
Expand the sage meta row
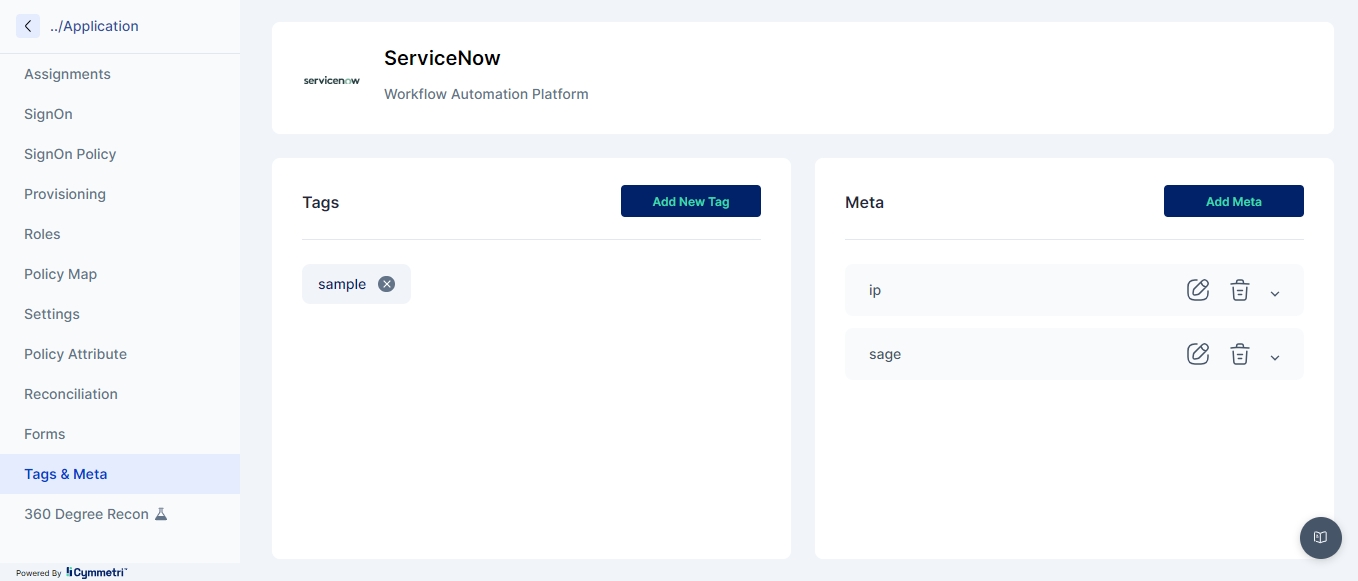1275,357
